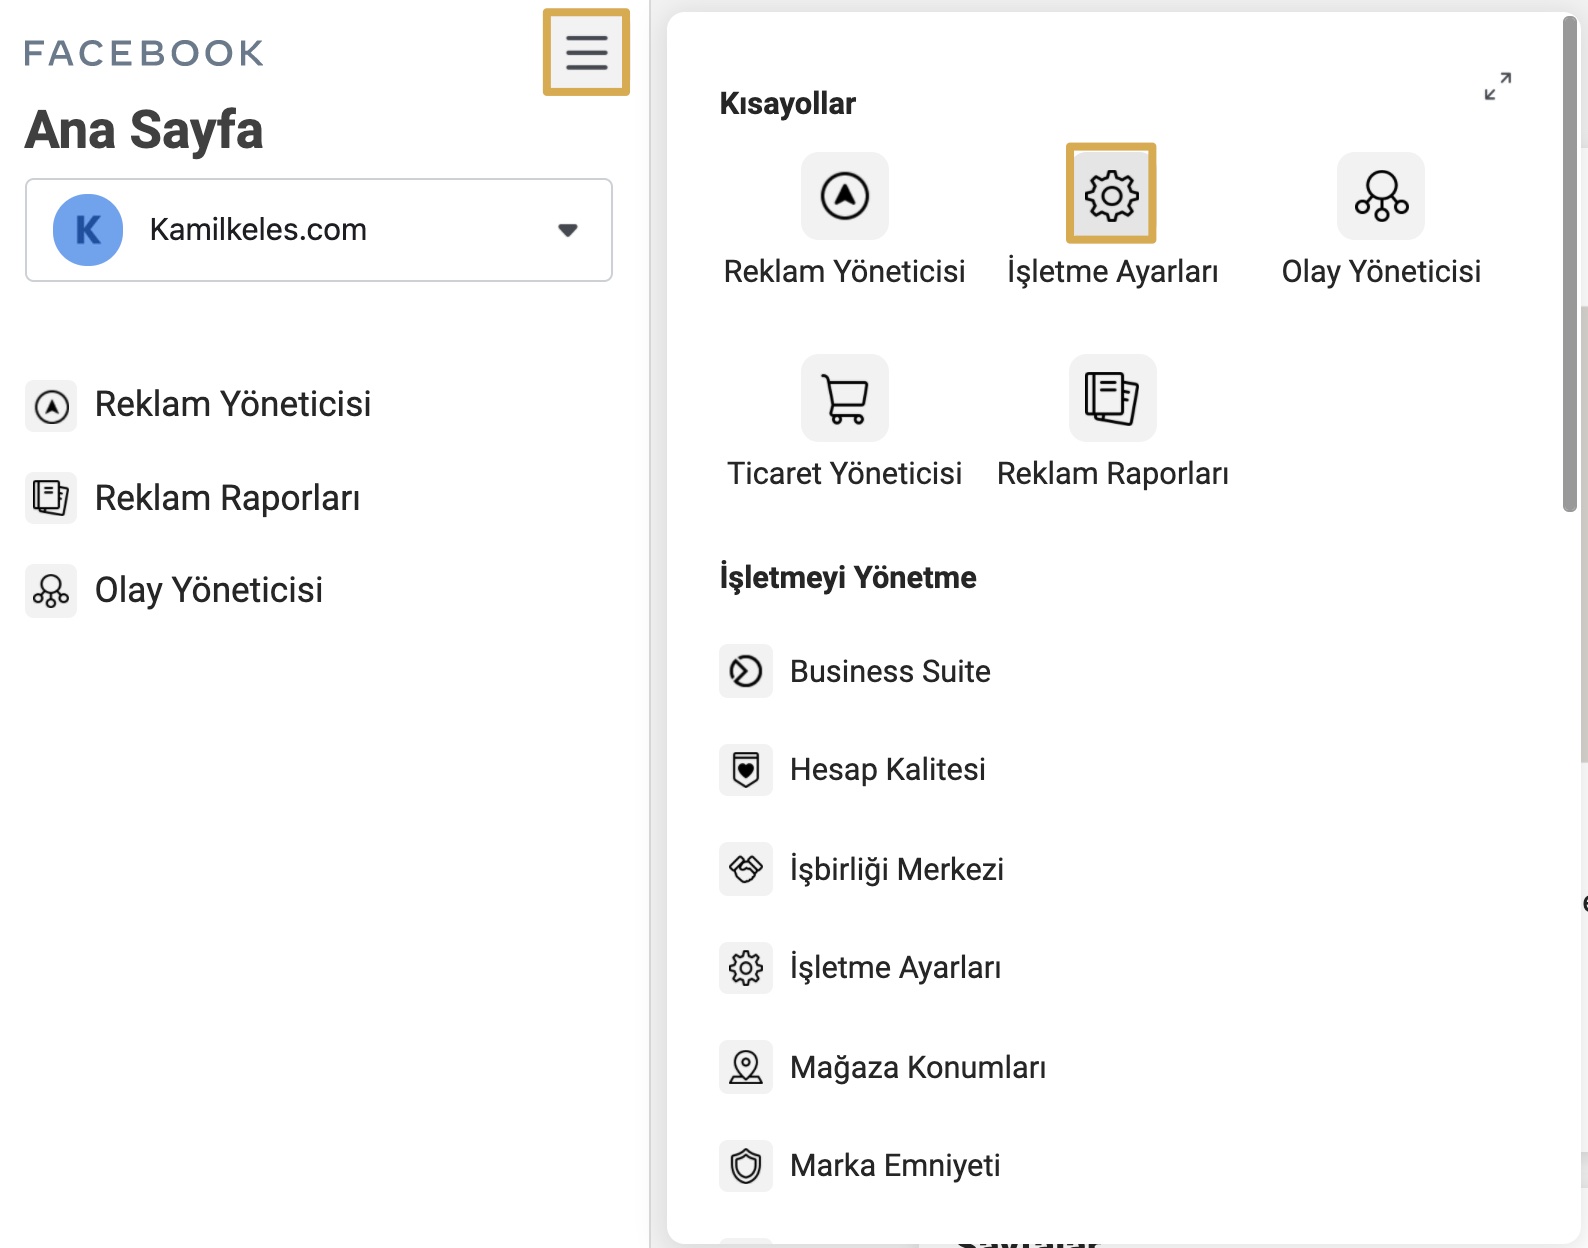Open the Kamilkeles.com account dropdown
1588x1248 pixels.
(319, 230)
